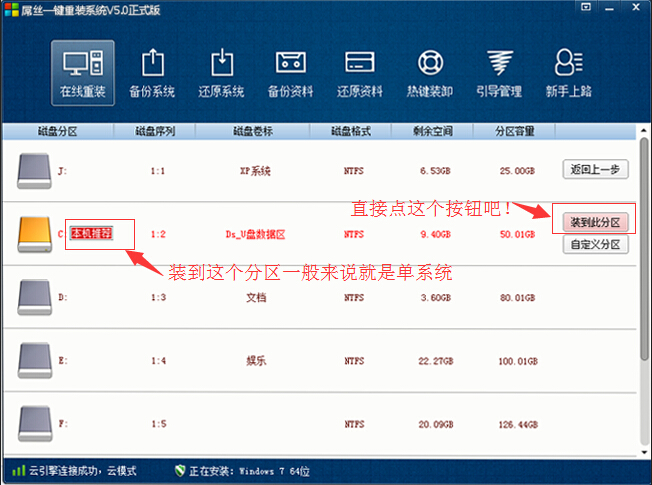Click the 返回上一步 back button
The width and height of the screenshot is (652, 485).
pyautogui.click(x=595, y=169)
